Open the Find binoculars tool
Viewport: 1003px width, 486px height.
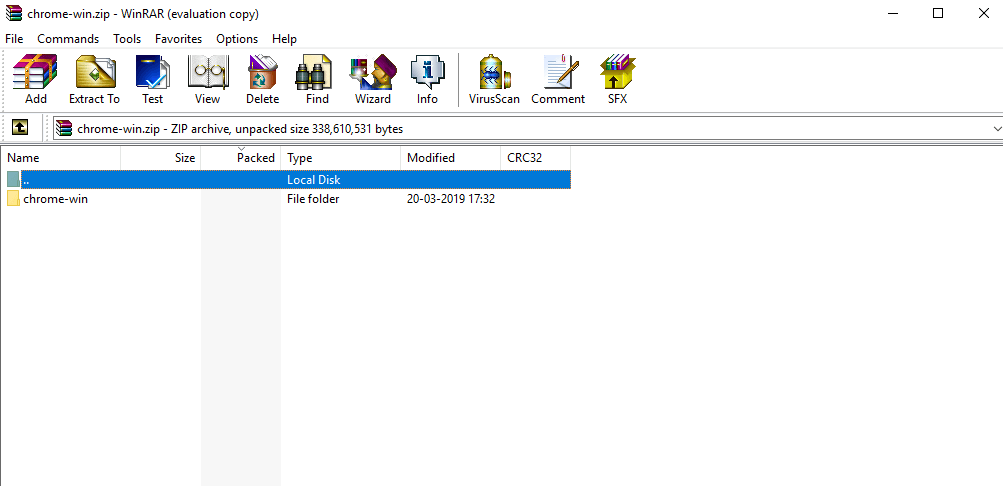[317, 79]
